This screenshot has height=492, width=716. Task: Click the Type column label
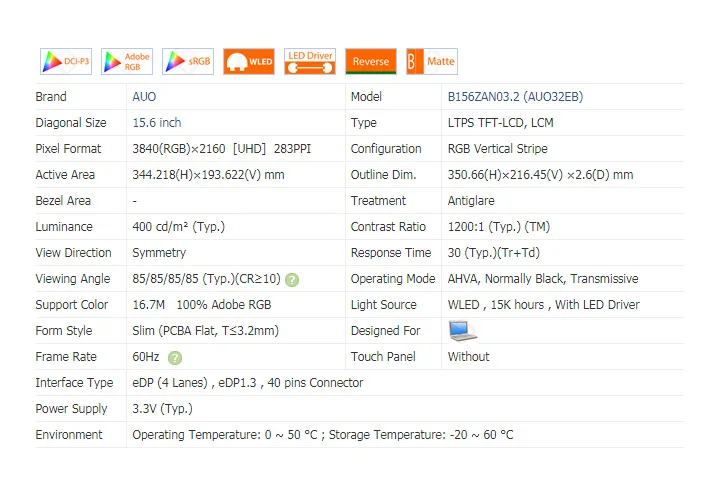pyautogui.click(x=364, y=123)
